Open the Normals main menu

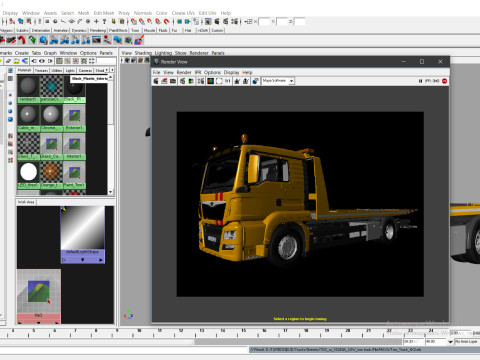point(143,13)
